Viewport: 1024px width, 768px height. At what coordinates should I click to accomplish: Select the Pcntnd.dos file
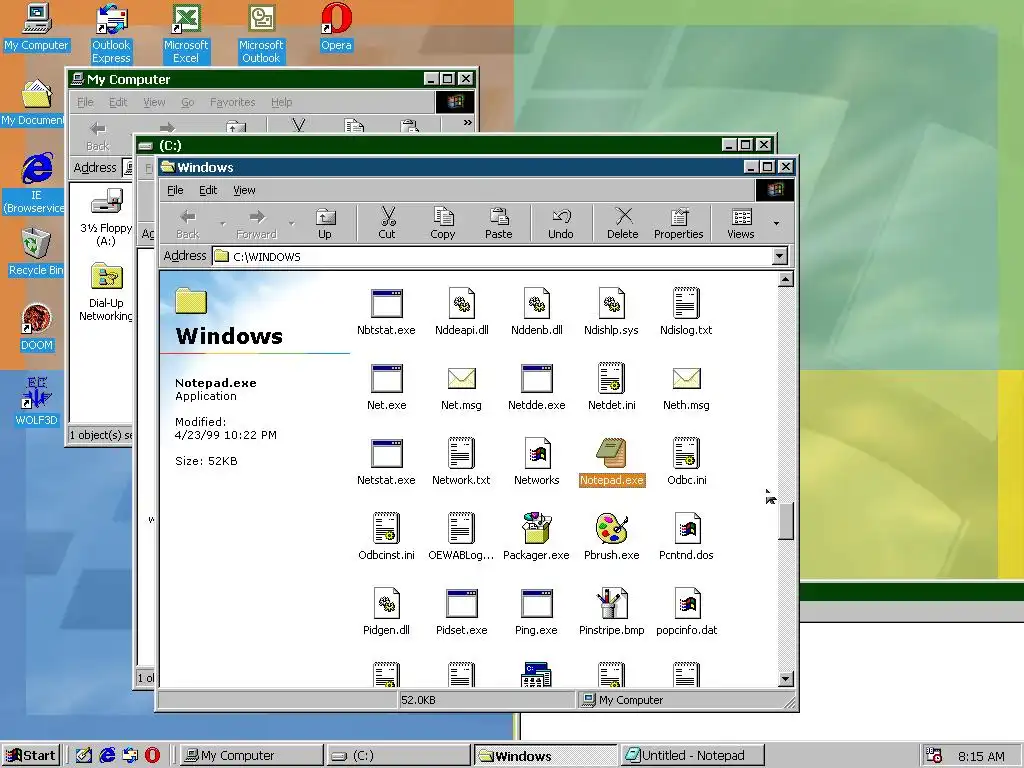coord(686,537)
